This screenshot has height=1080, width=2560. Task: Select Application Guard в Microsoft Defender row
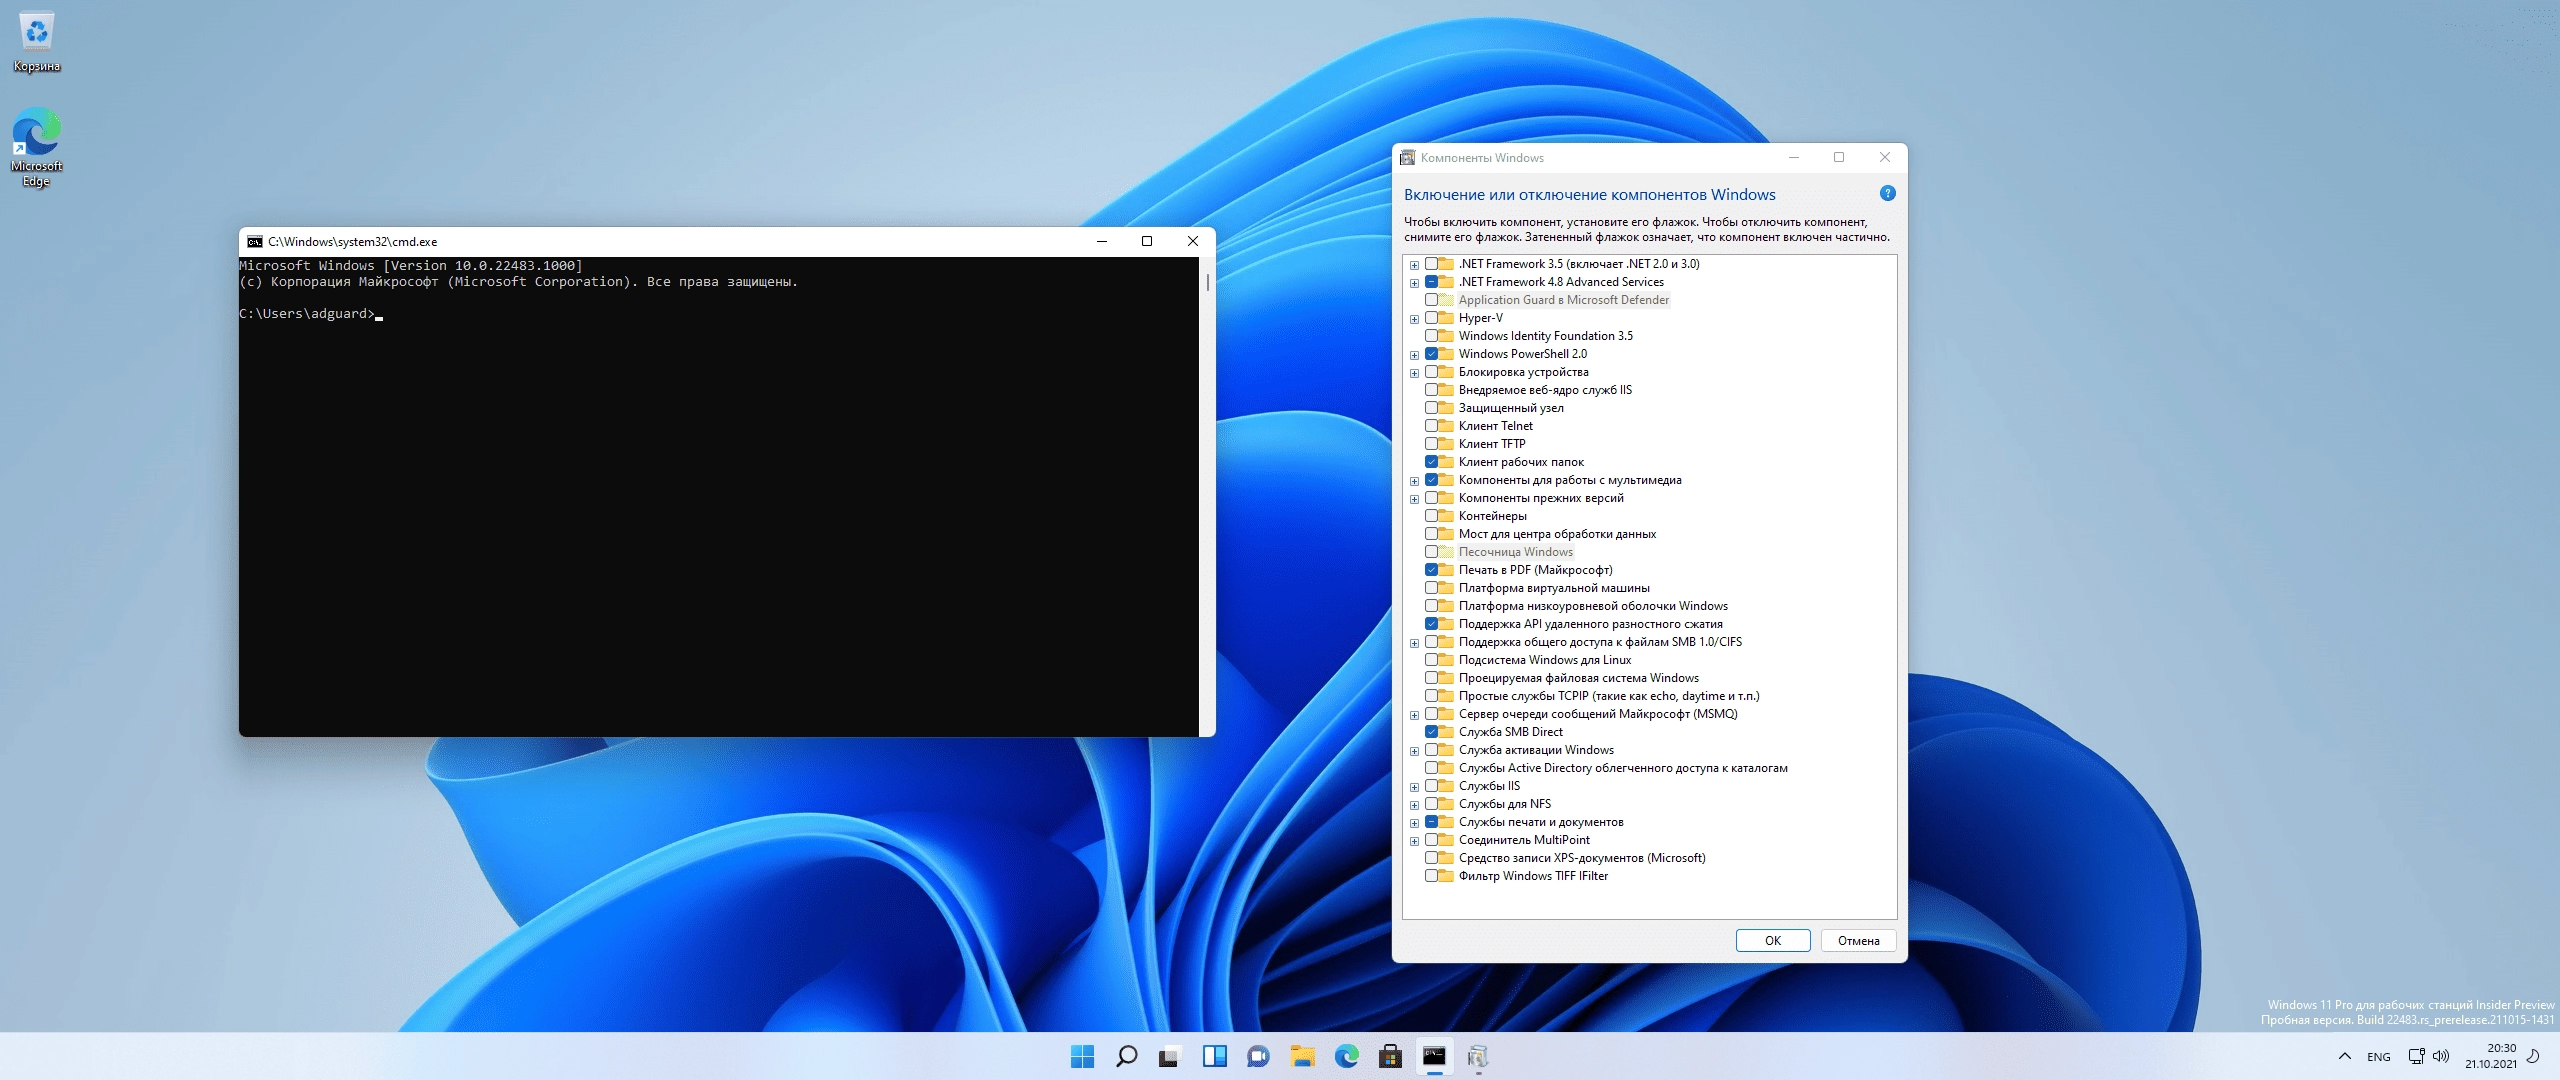[1563, 300]
